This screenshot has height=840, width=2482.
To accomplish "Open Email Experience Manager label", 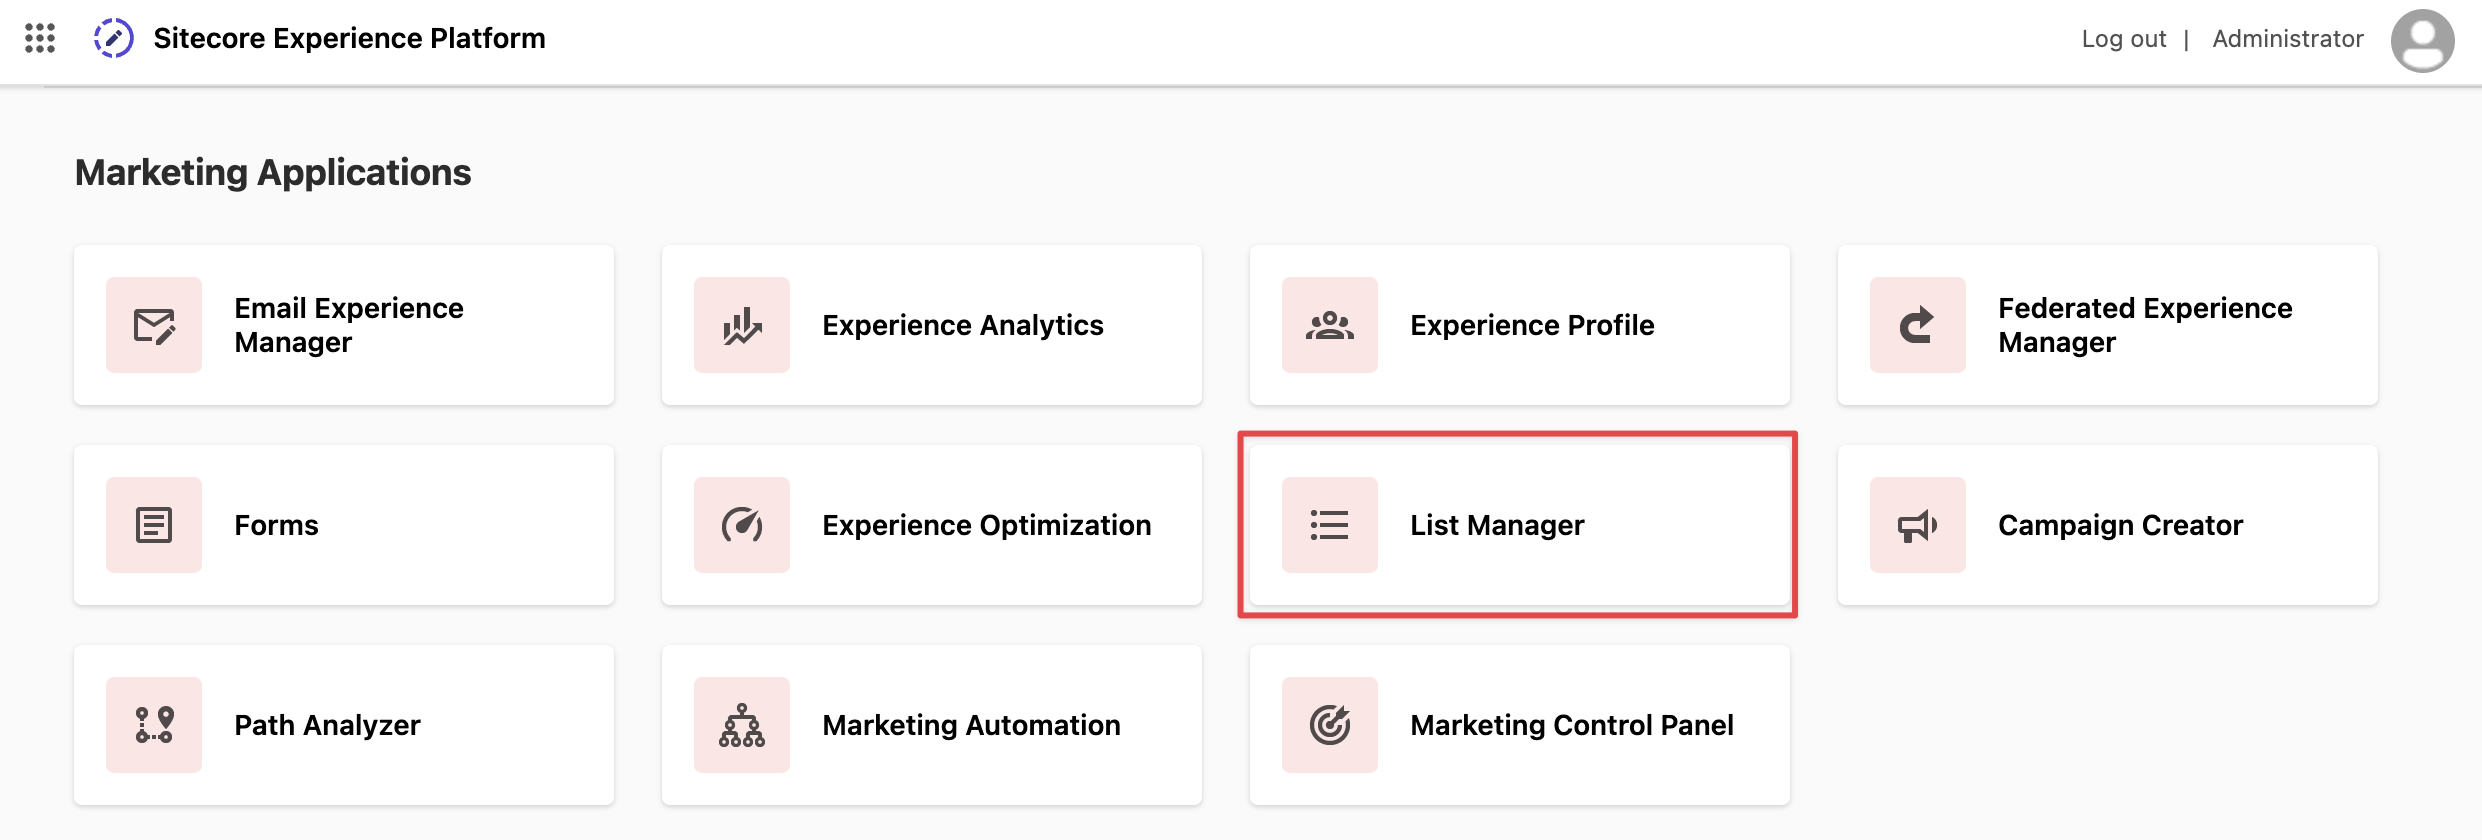I will pyautogui.click(x=349, y=325).
